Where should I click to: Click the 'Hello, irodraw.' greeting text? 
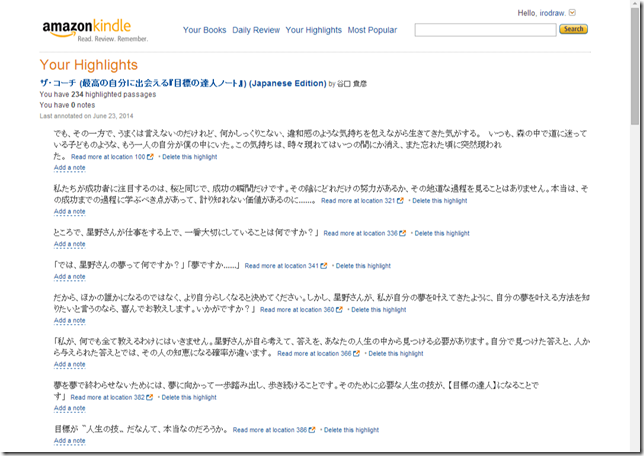point(541,13)
